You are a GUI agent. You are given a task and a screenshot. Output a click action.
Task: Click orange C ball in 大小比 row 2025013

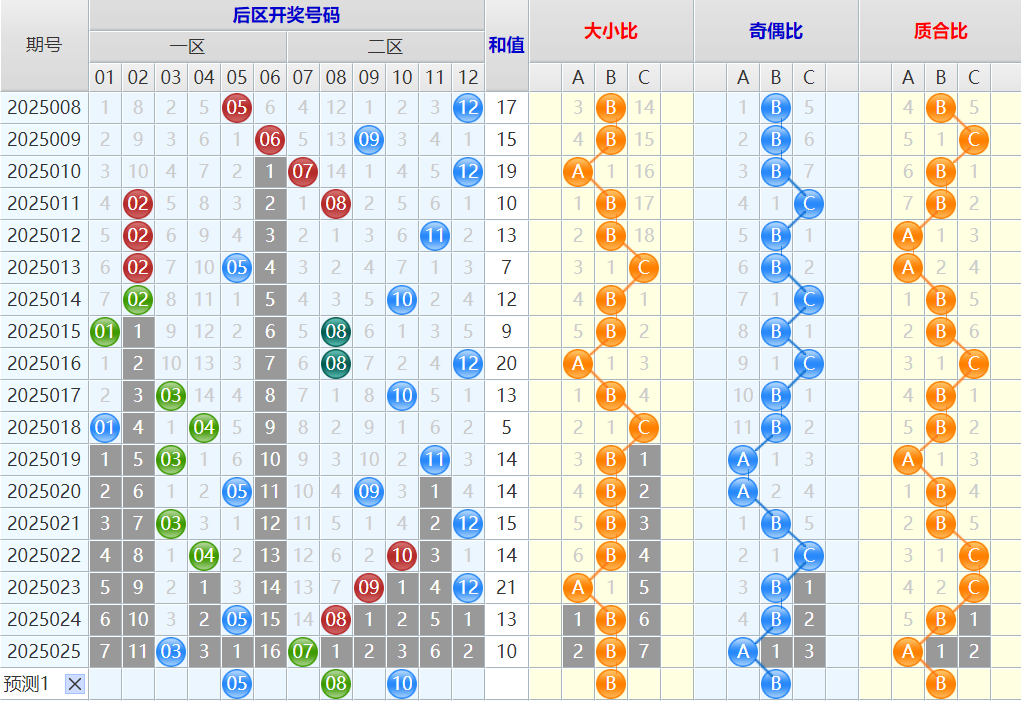[644, 268]
